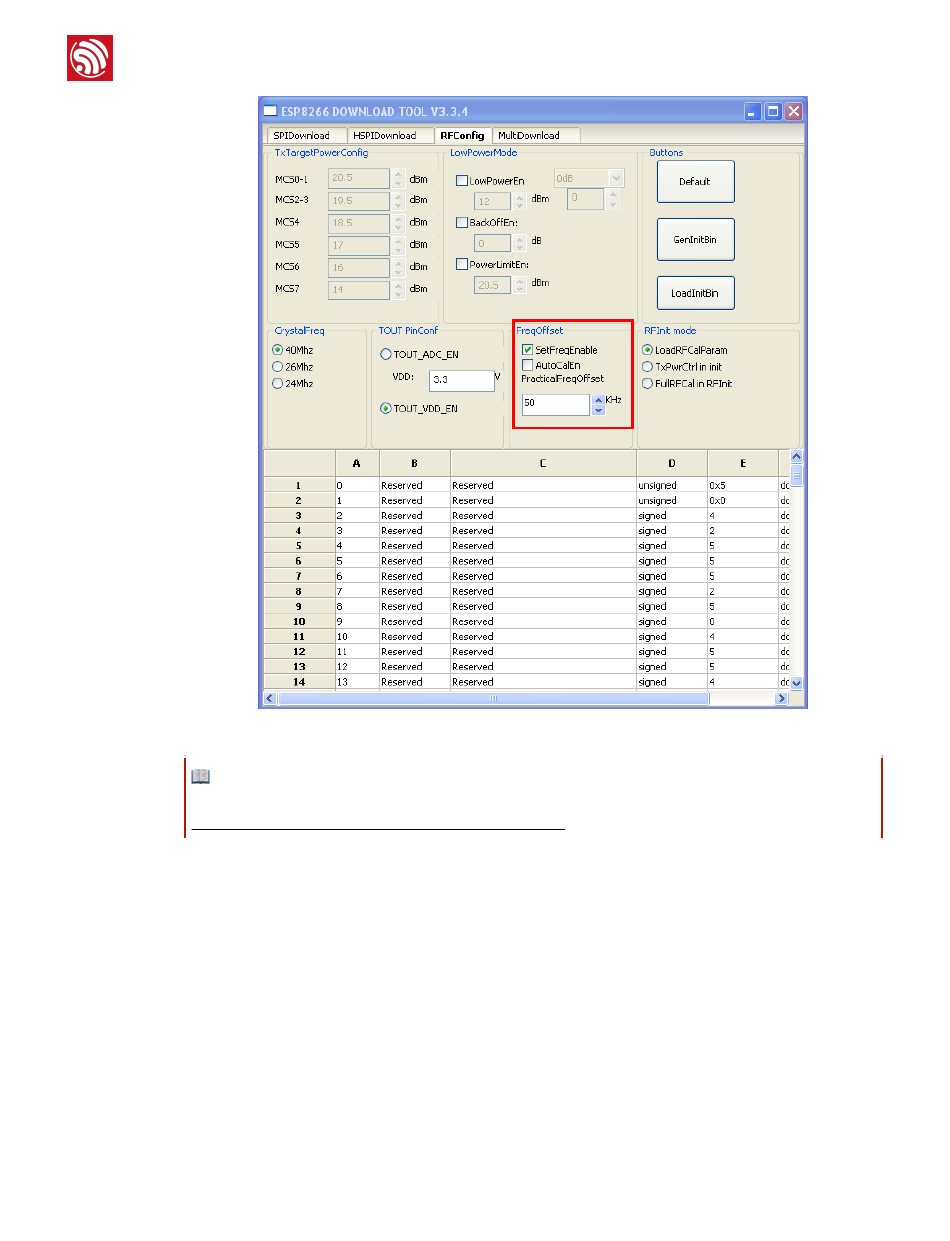Click the PowerLimitEn dBm value field

click(492, 285)
